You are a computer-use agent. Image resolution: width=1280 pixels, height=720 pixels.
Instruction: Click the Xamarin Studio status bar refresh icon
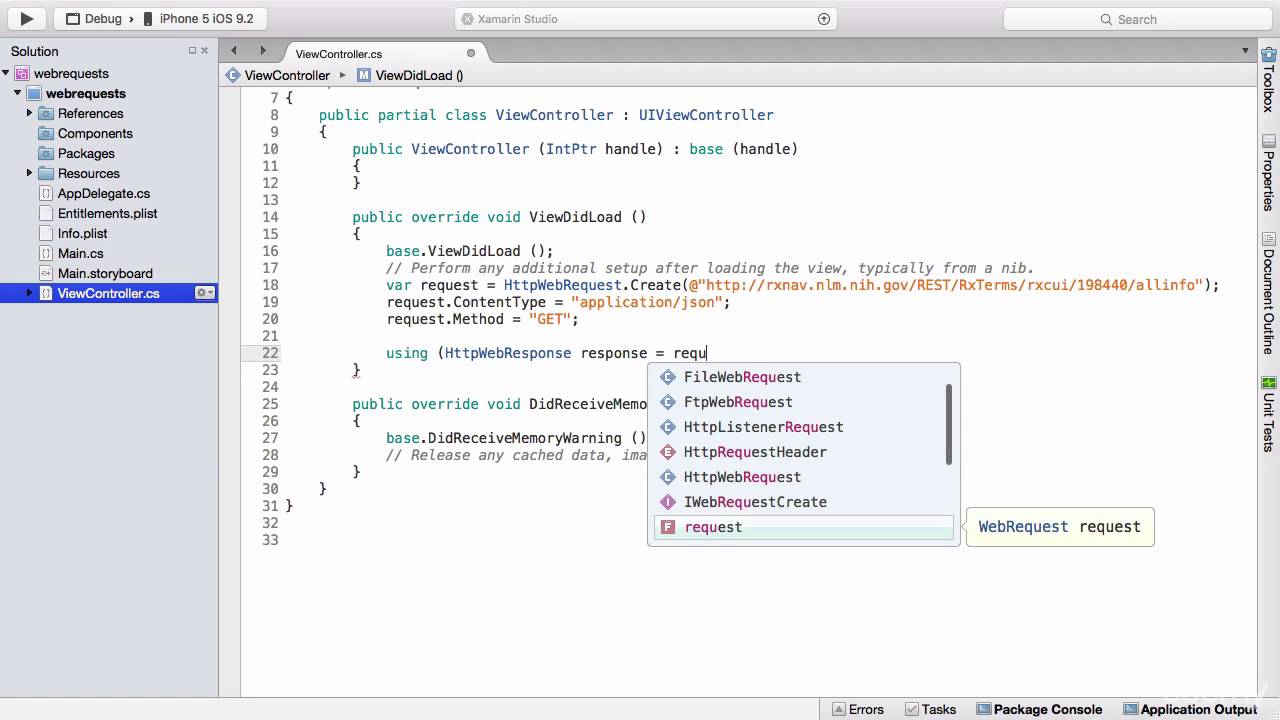pyautogui.click(x=824, y=18)
